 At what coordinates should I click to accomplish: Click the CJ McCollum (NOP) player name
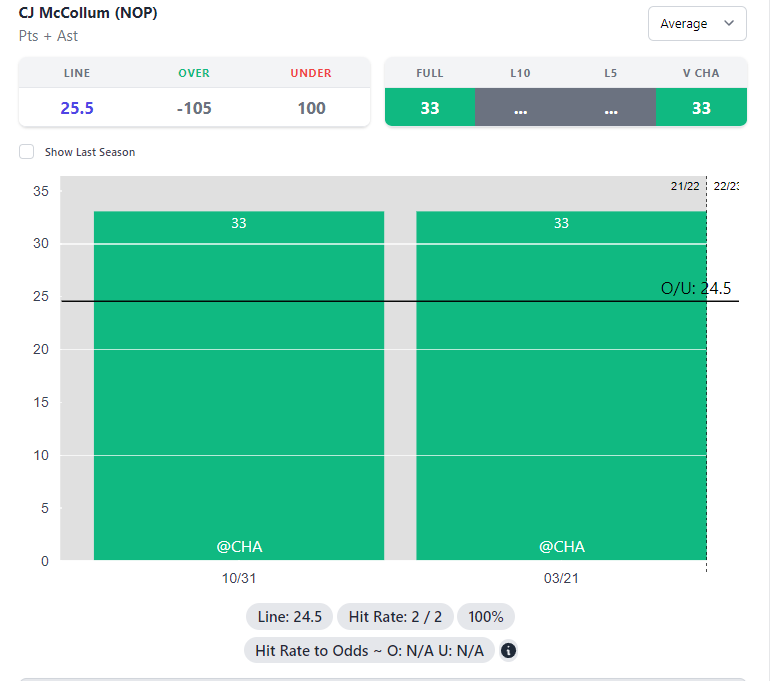click(x=88, y=14)
